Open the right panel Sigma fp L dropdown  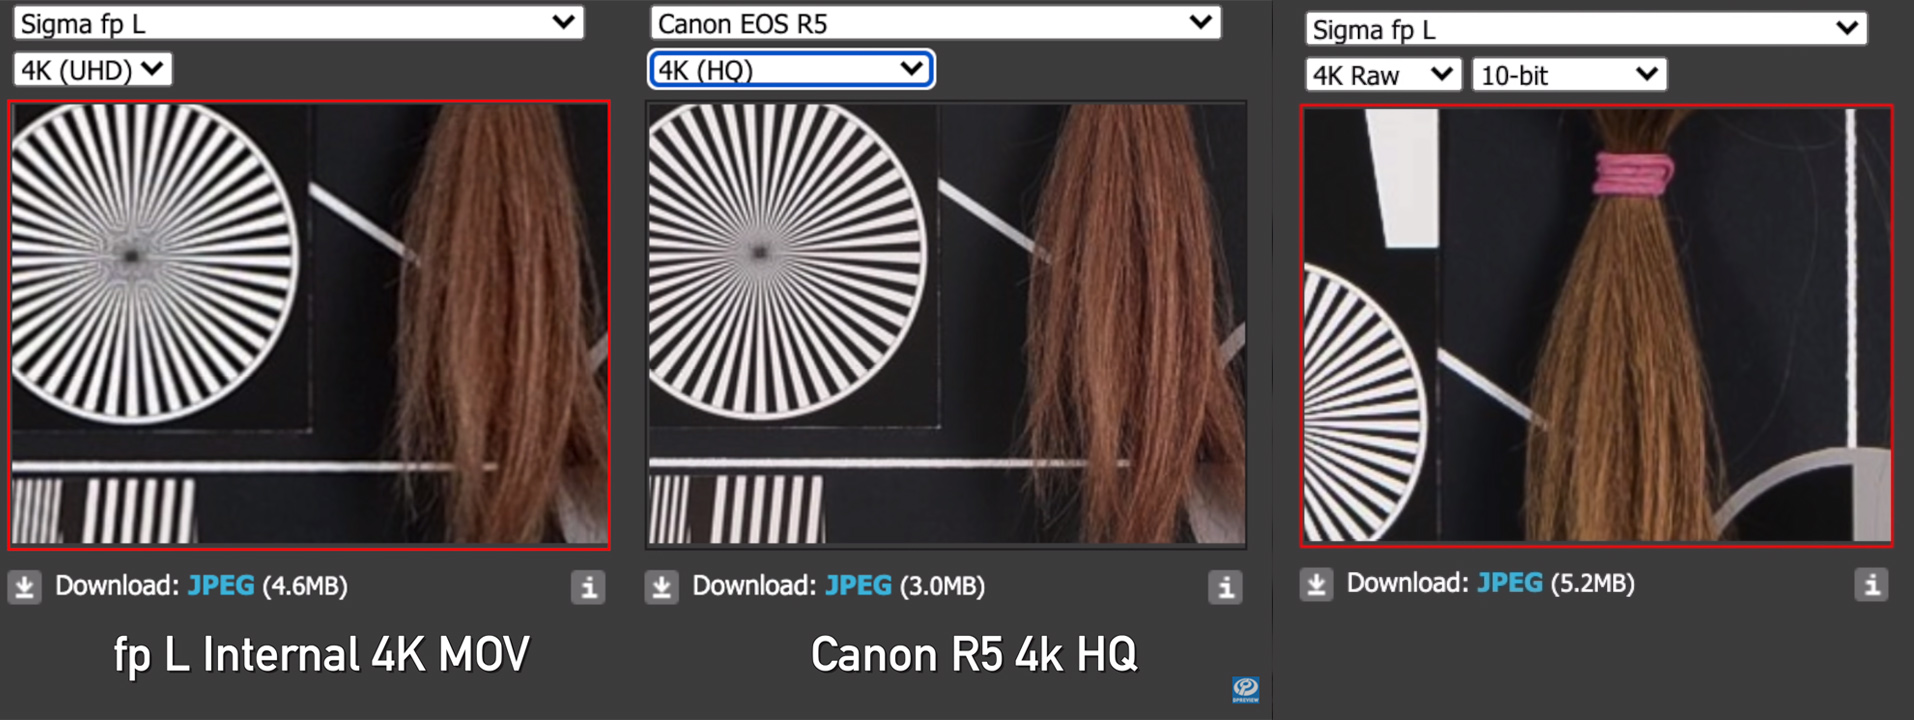click(1585, 29)
